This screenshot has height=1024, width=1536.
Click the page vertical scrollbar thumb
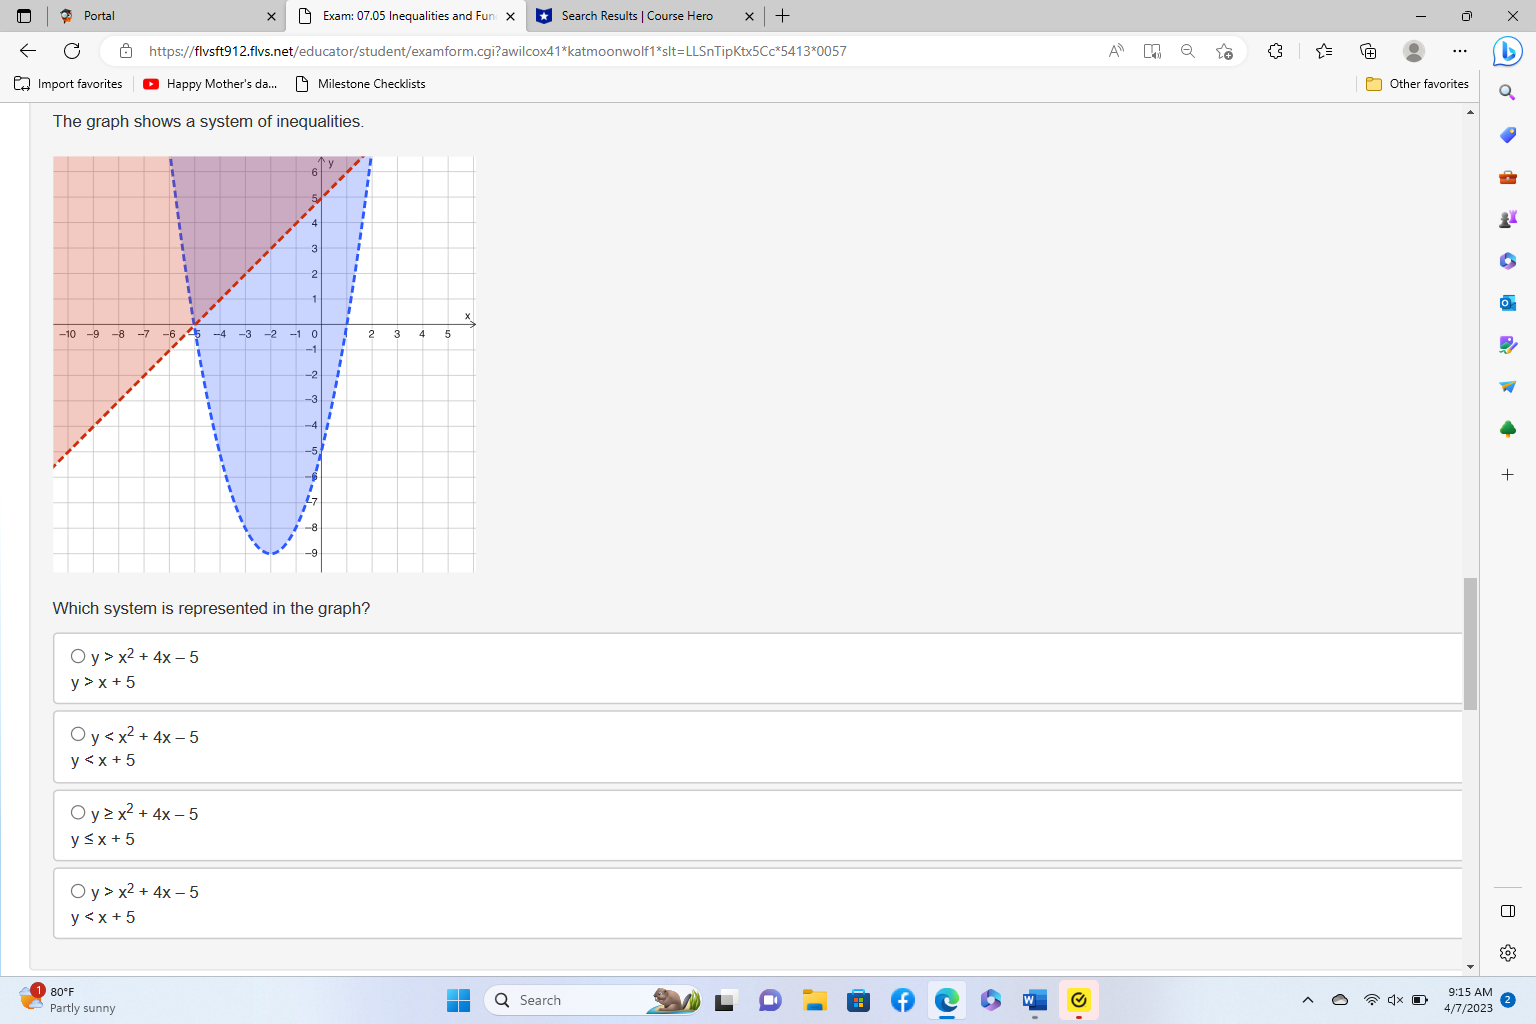[1470, 644]
